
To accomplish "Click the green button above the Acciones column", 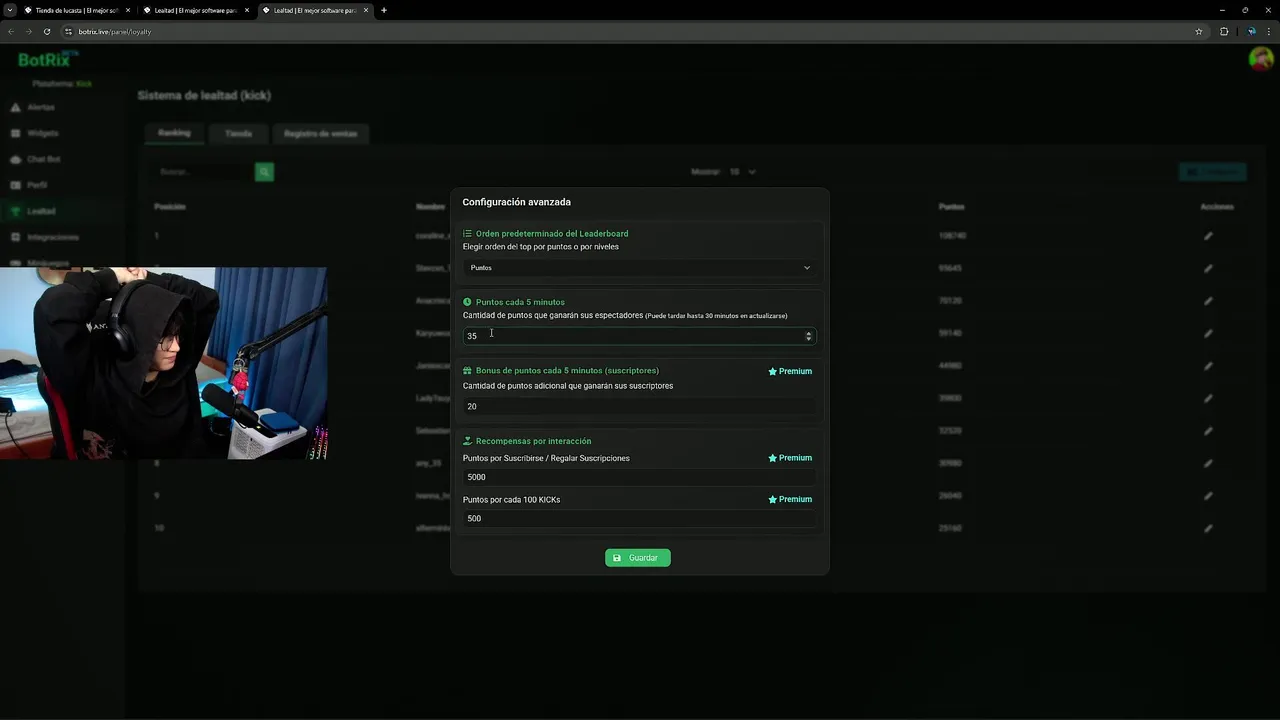I will 1212,172.
